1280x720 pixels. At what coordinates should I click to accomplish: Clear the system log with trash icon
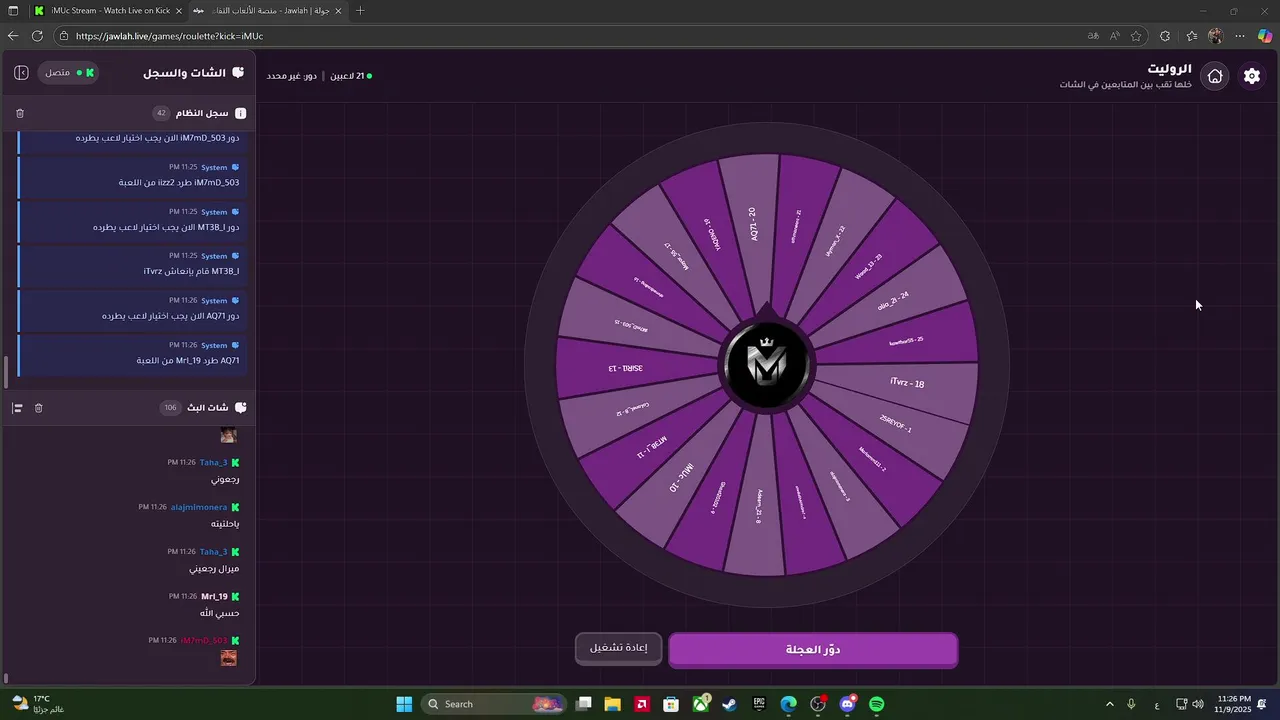20,113
